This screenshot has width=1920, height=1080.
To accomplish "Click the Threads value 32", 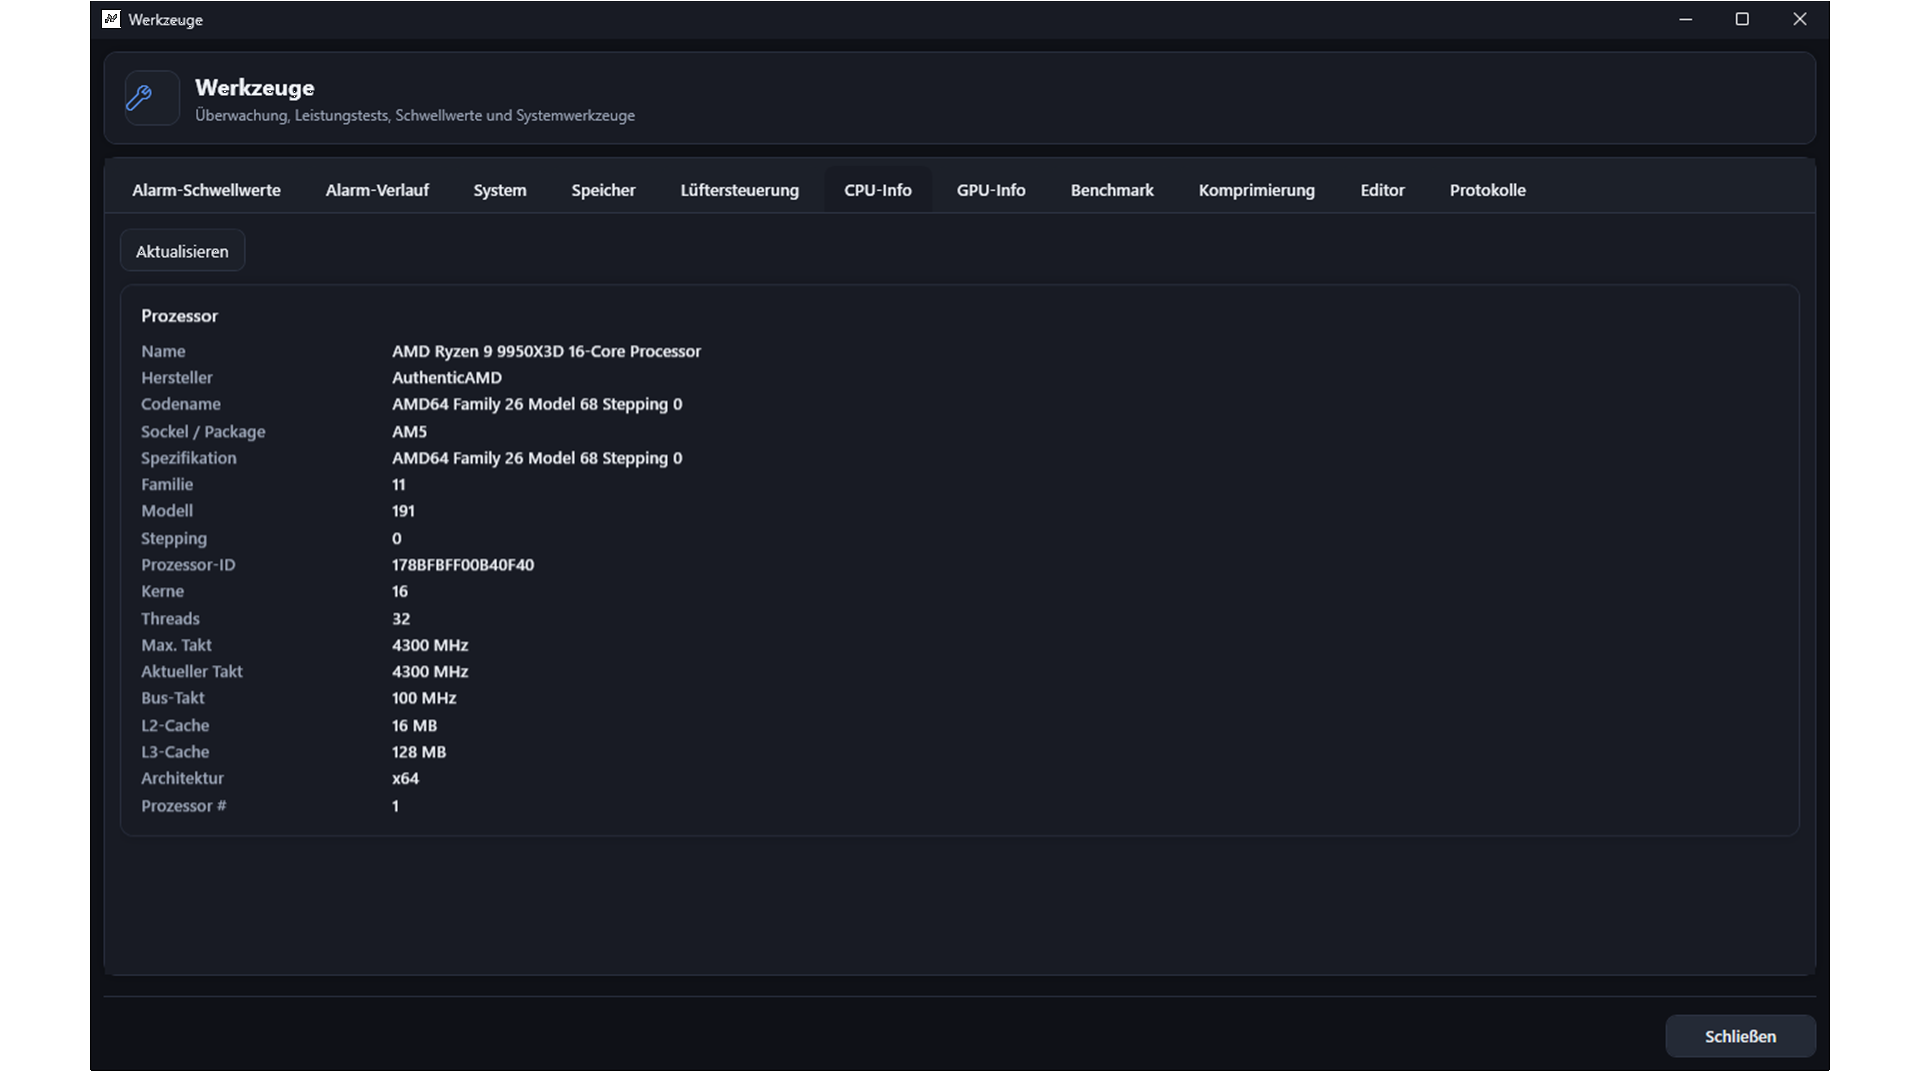I will 401,619.
